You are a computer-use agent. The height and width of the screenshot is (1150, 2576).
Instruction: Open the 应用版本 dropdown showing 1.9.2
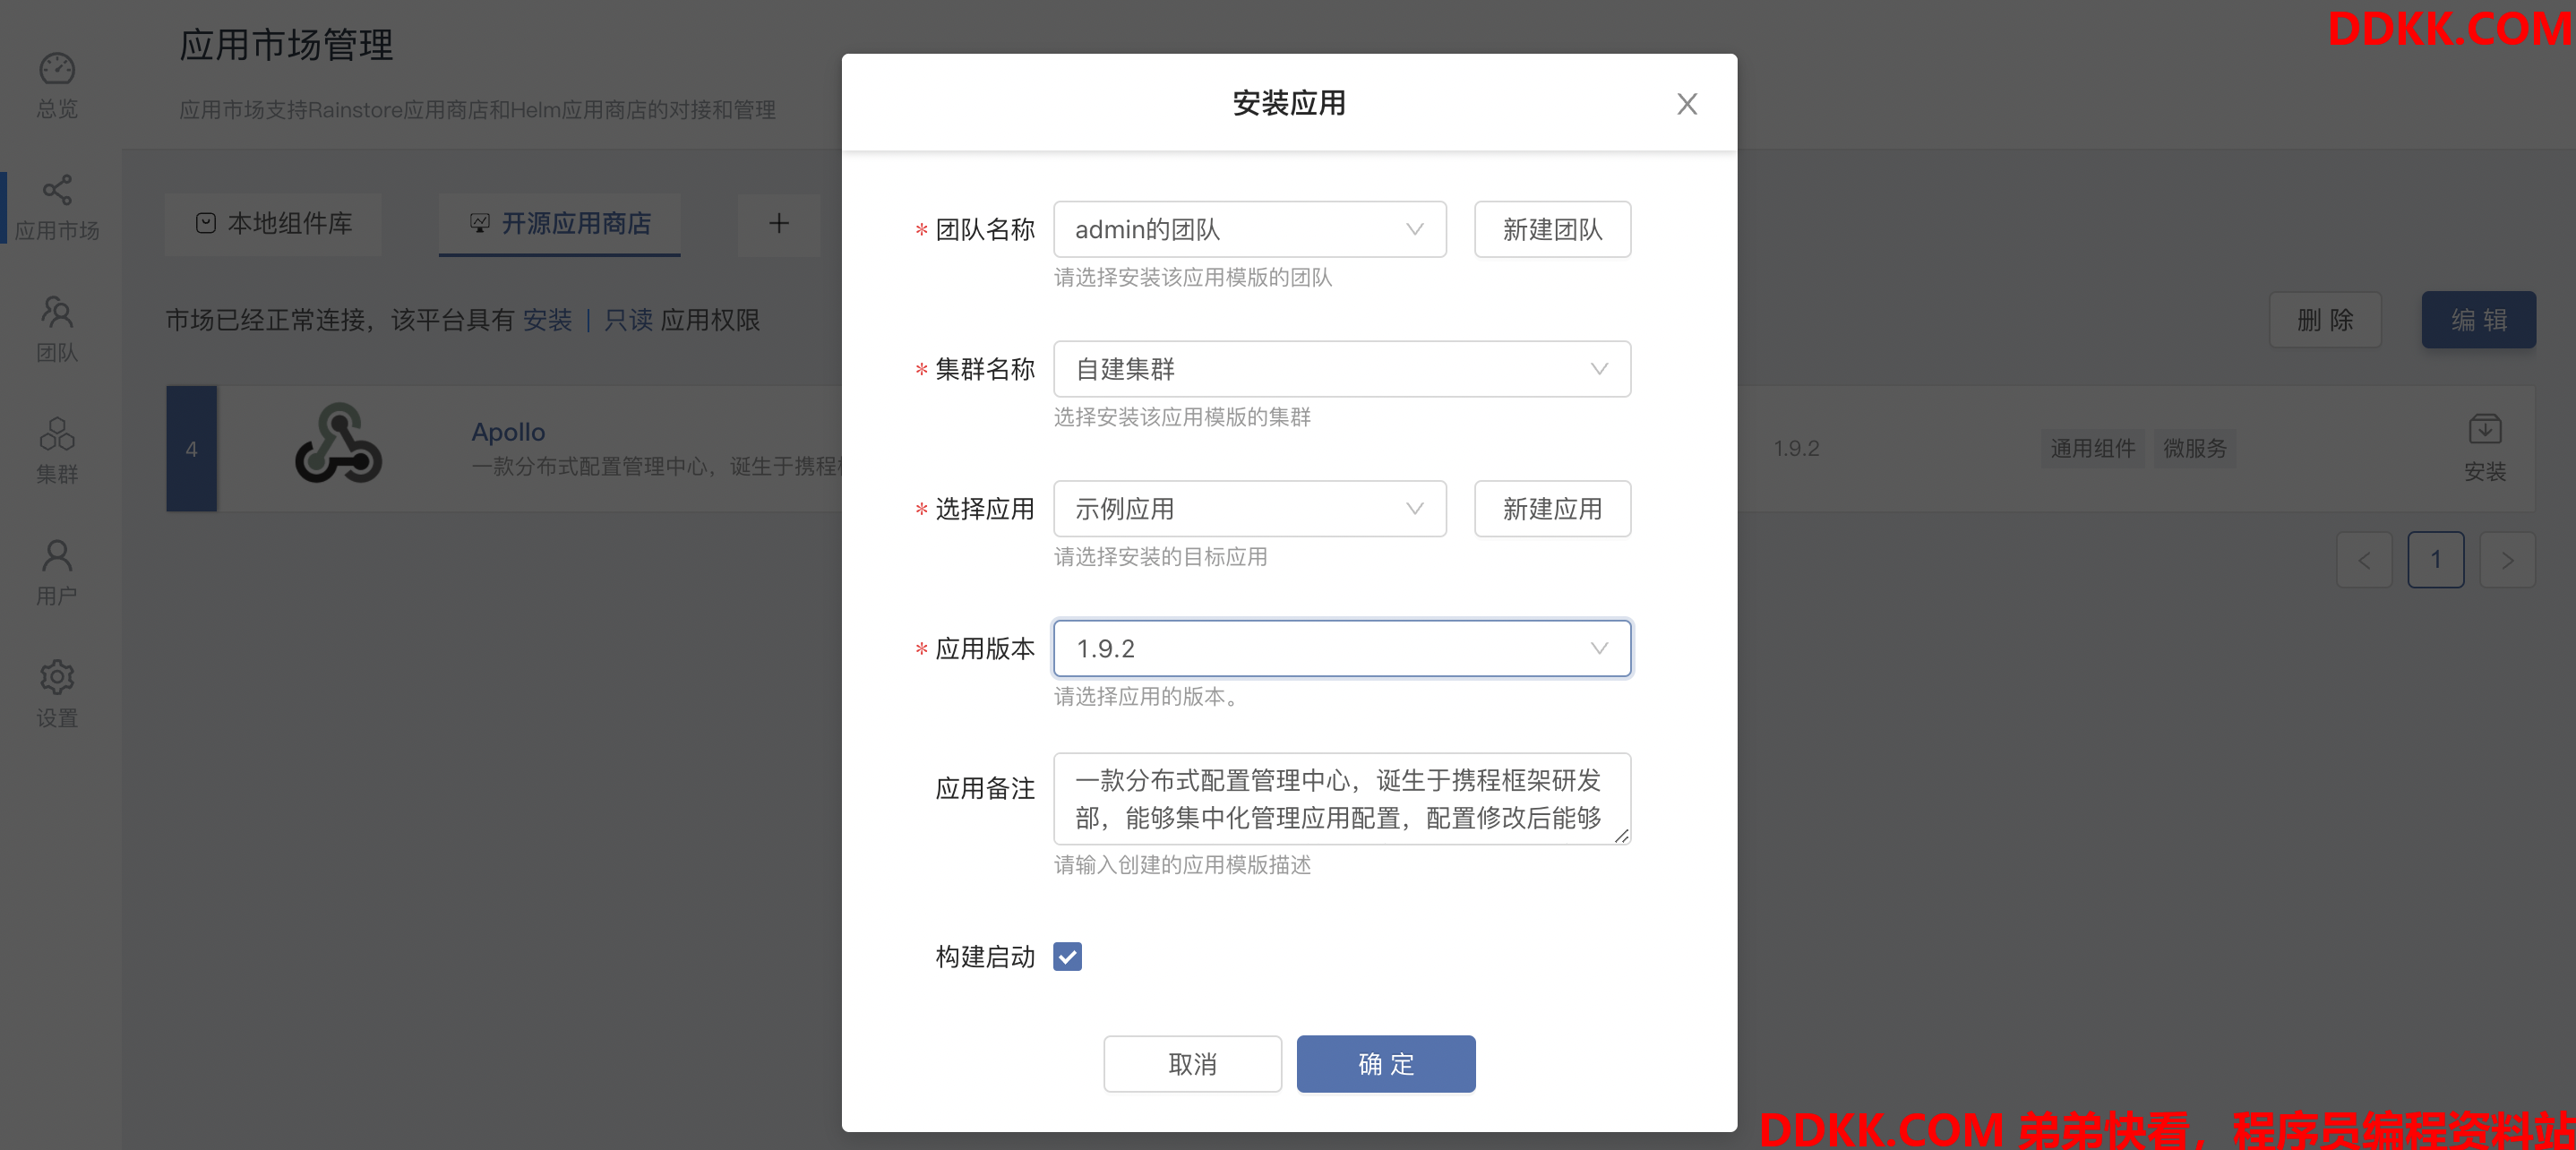pos(1342,649)
